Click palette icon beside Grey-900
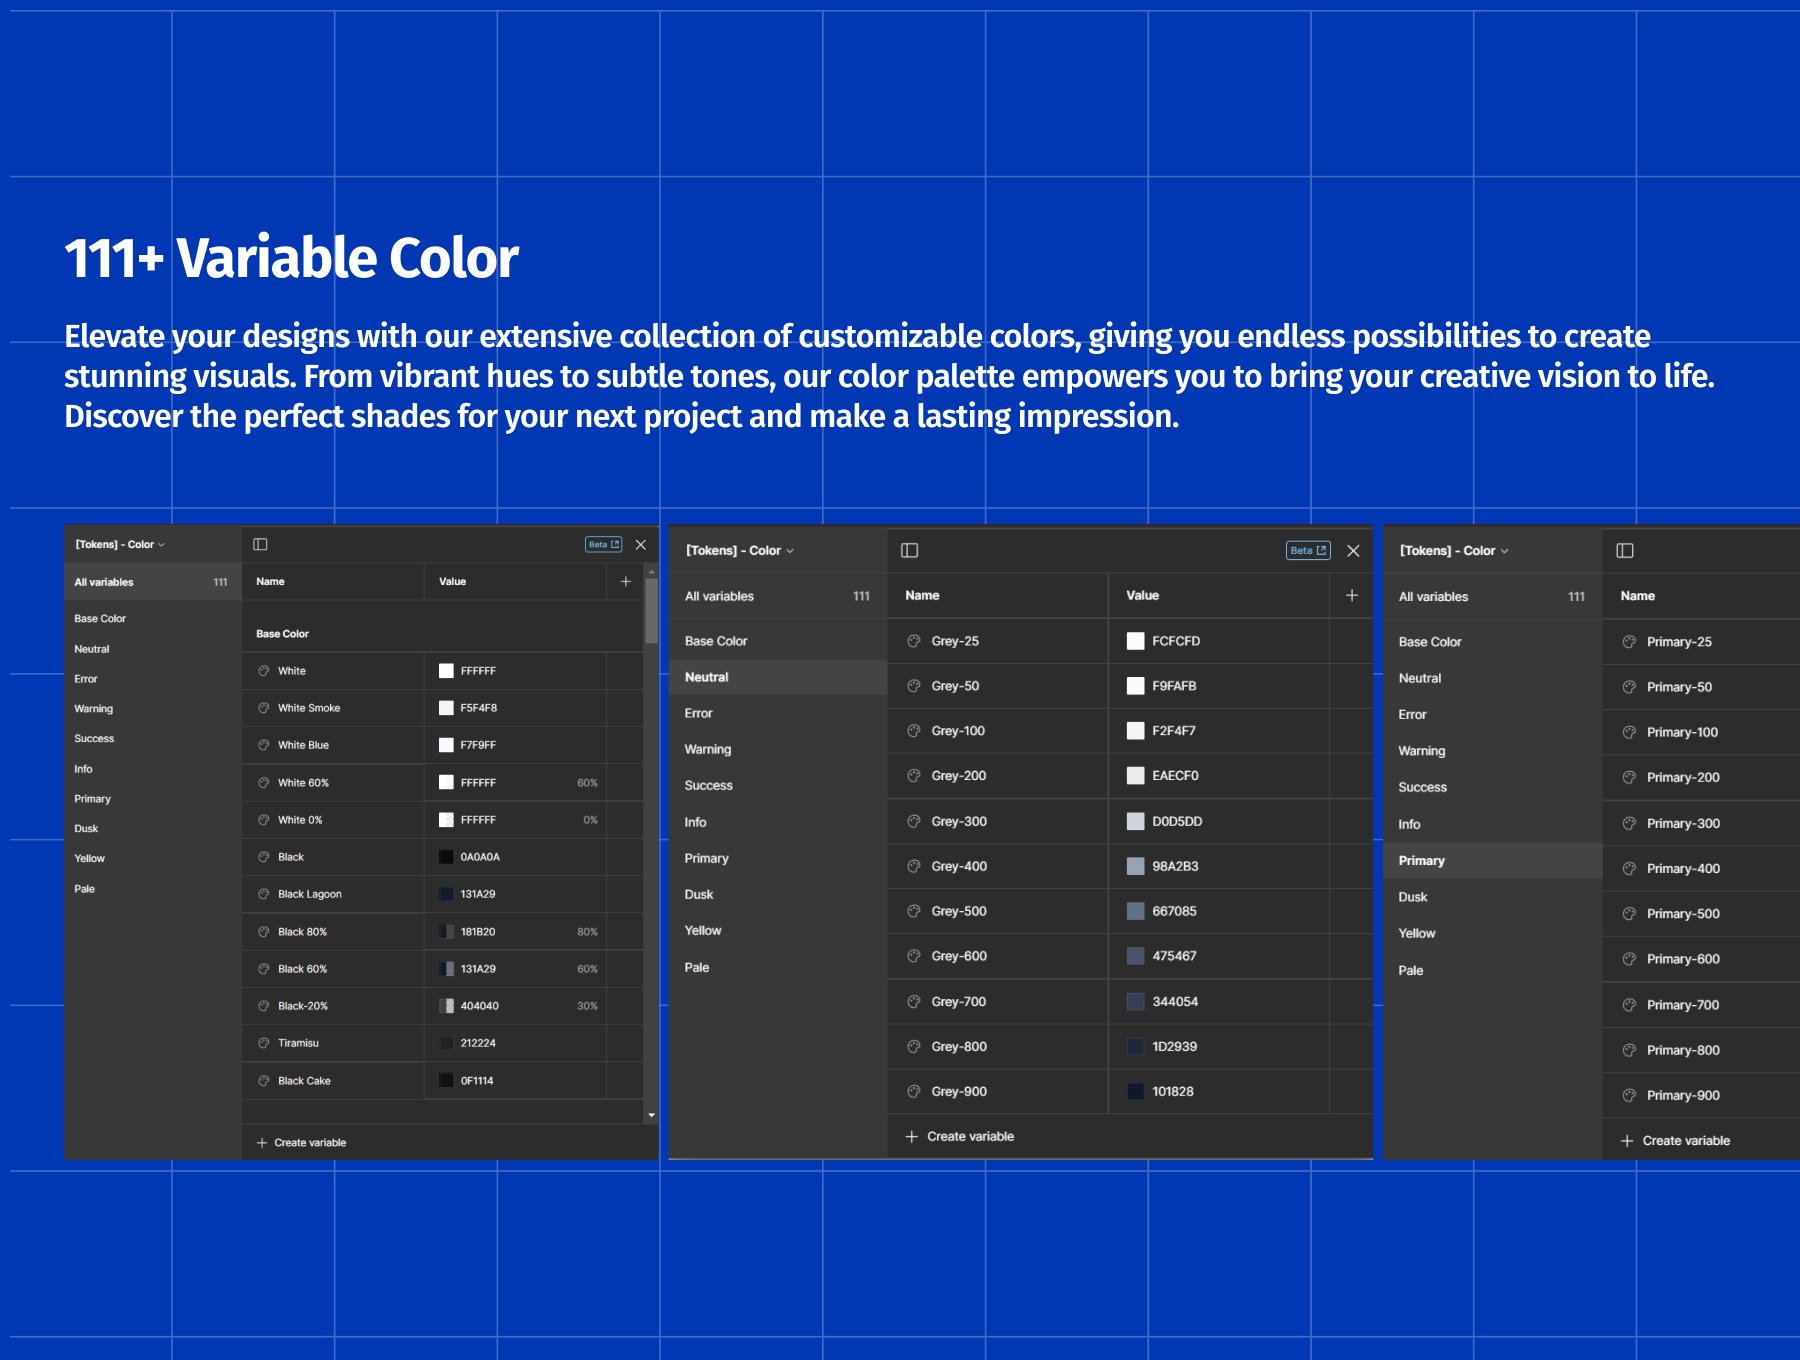The width and height of the screenshot is (1800, 1360). click(914, 1091)
